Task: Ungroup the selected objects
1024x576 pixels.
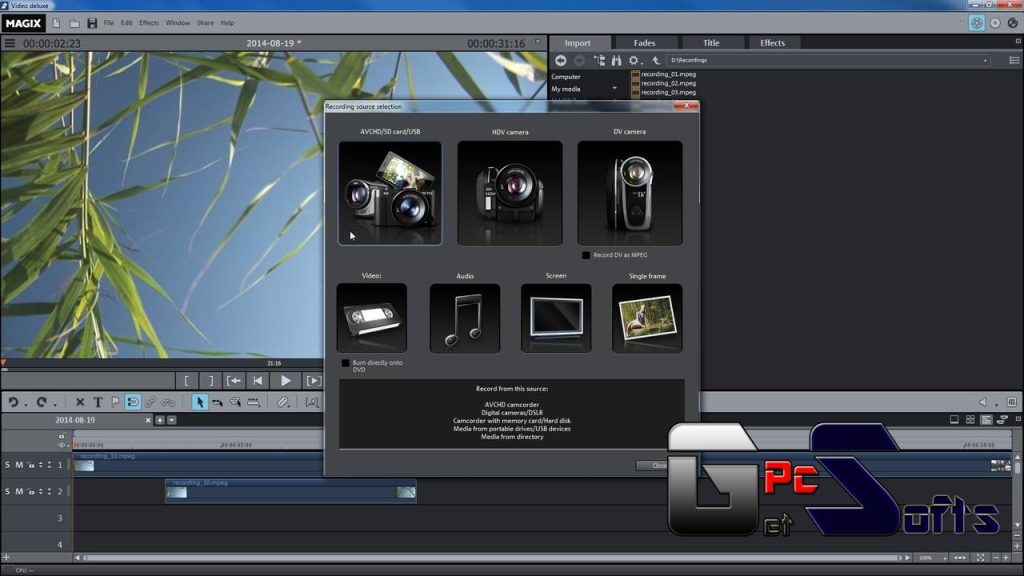Action: coord(168,402)
